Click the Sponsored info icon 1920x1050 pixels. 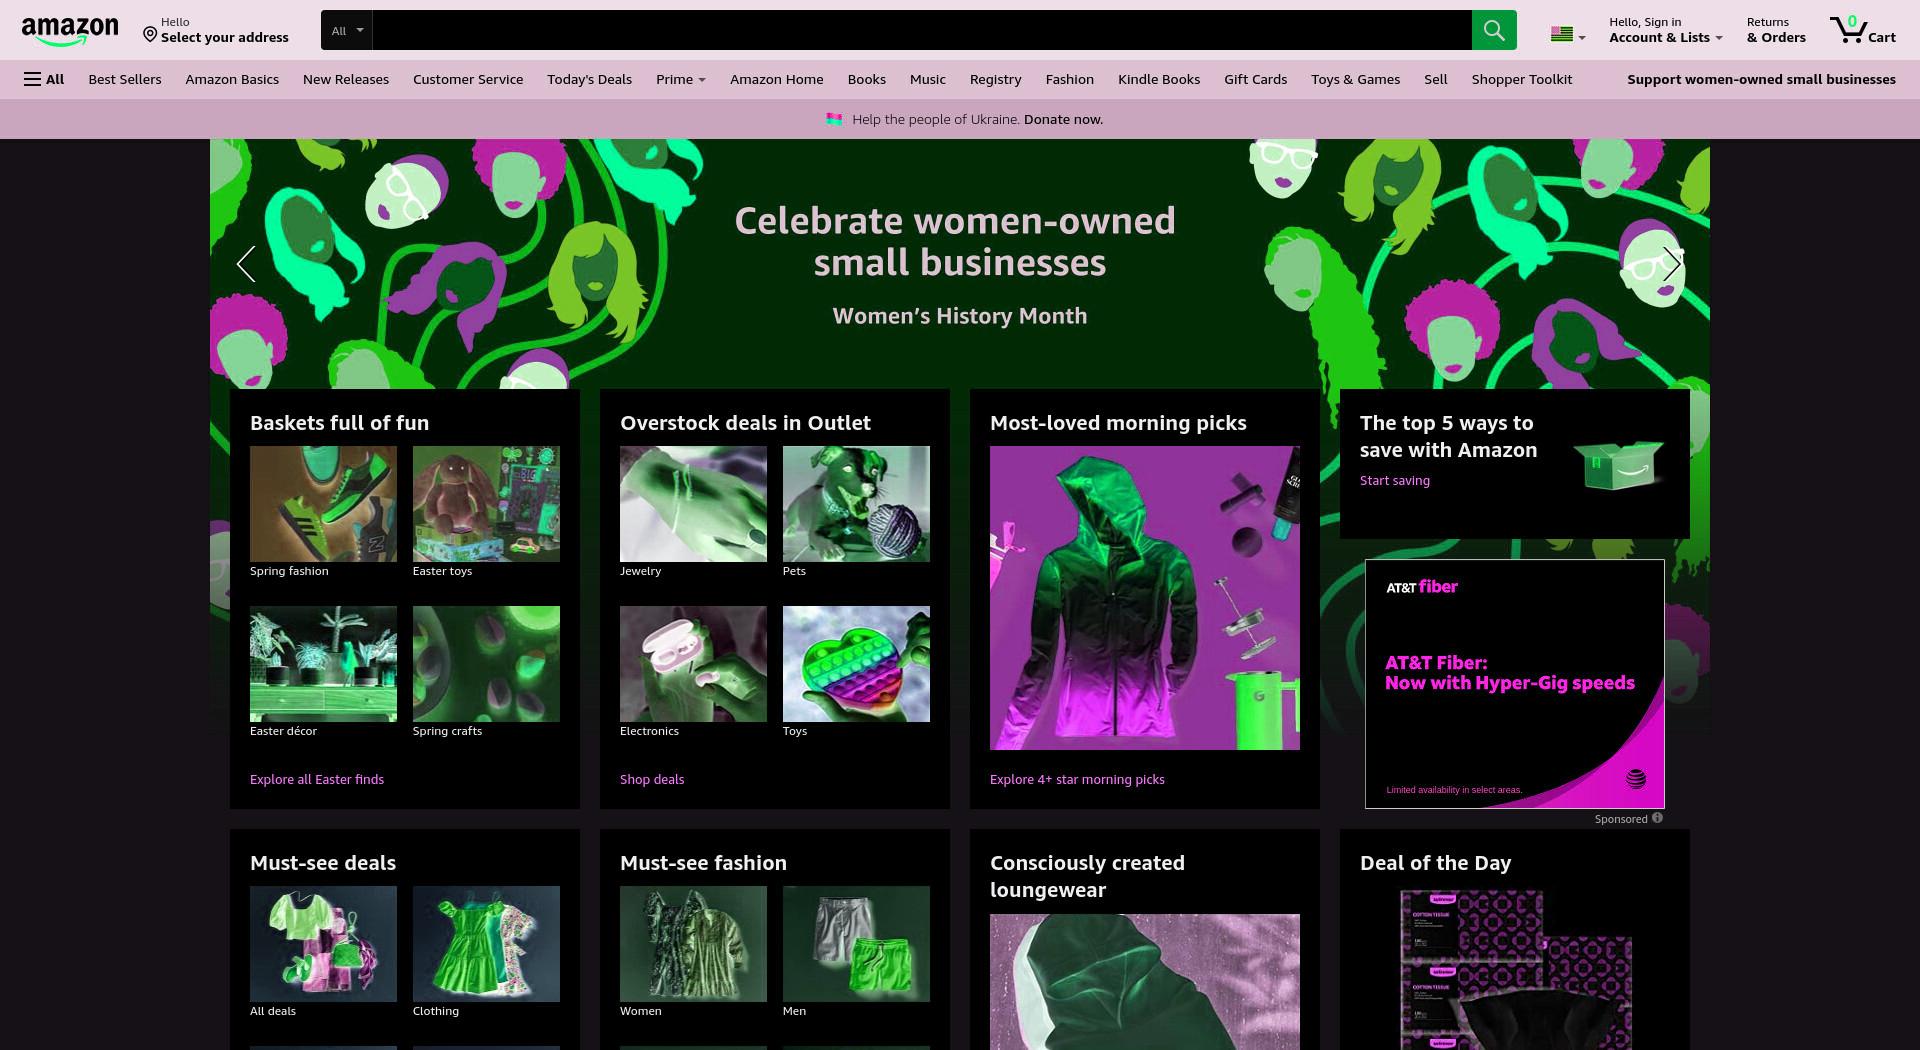1657,818
